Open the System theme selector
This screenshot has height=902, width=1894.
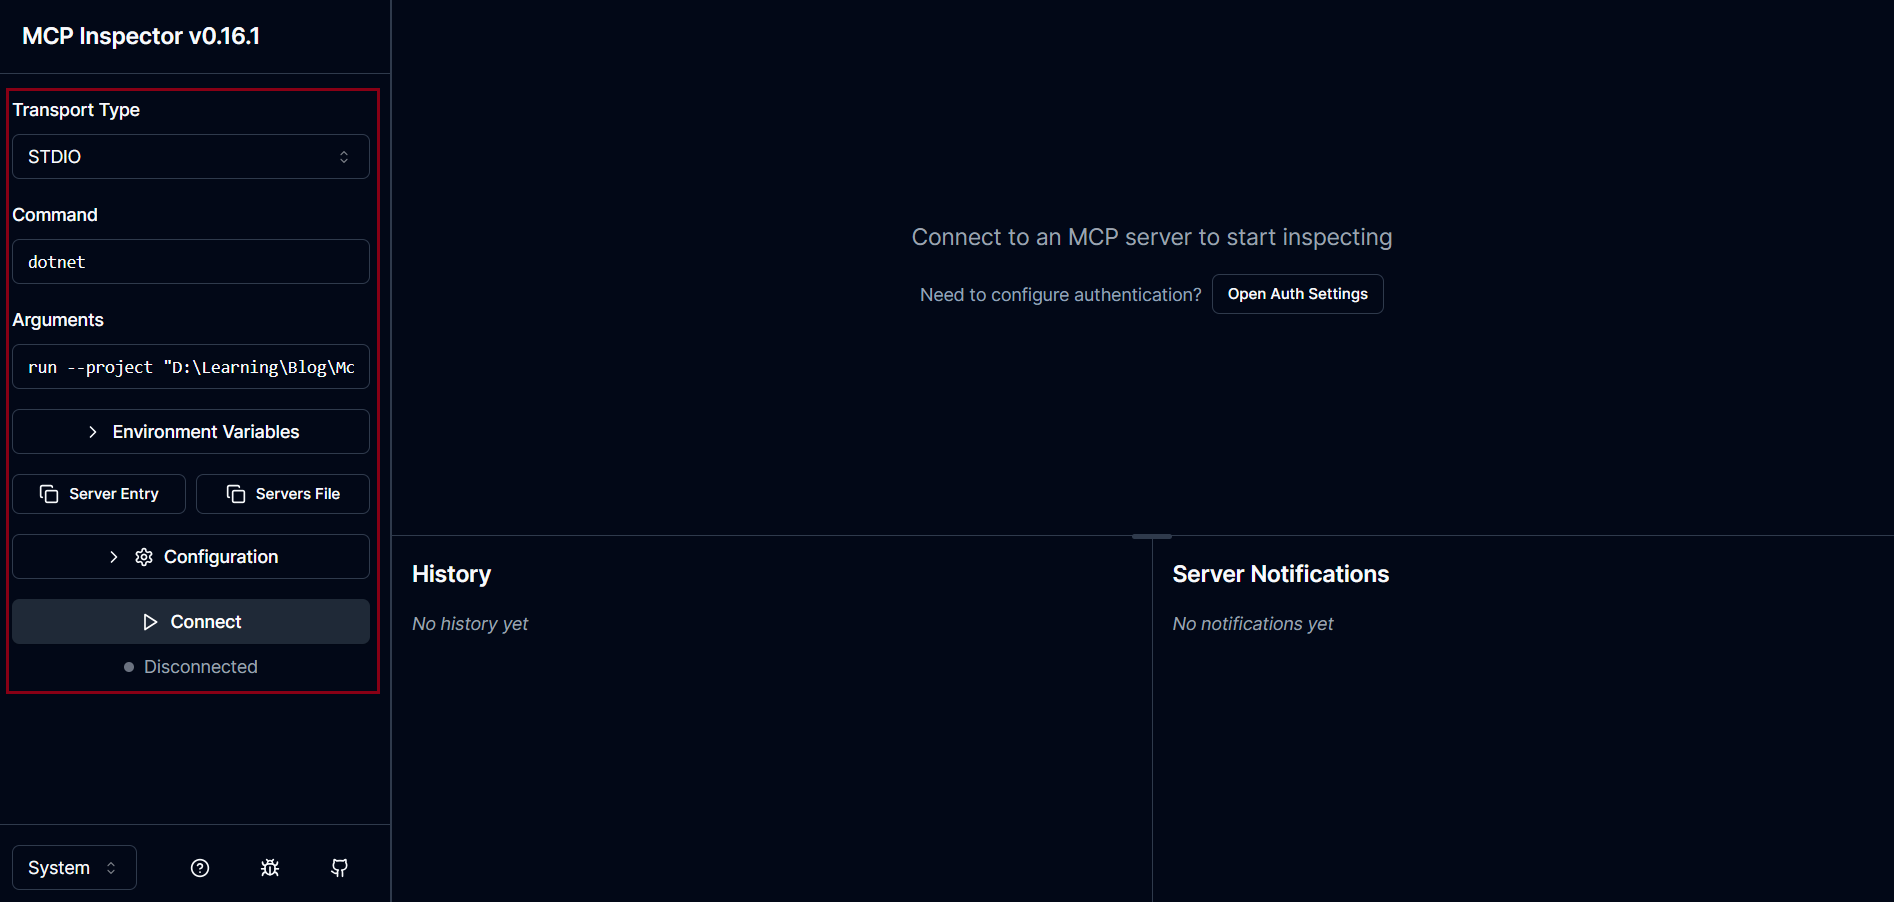(74, 868)
